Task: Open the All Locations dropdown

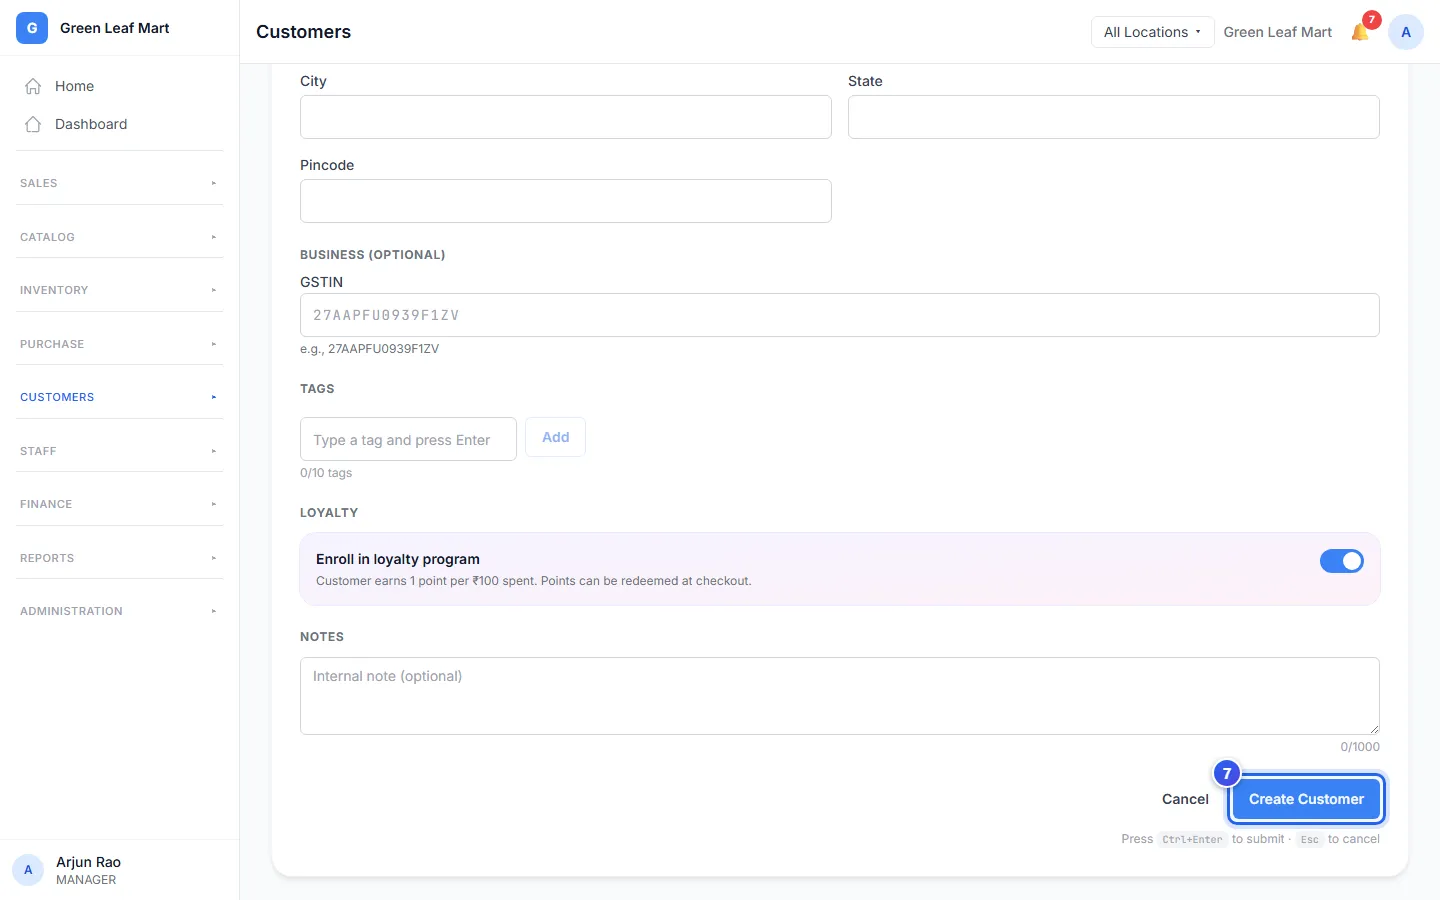Action: (1152, 32)
